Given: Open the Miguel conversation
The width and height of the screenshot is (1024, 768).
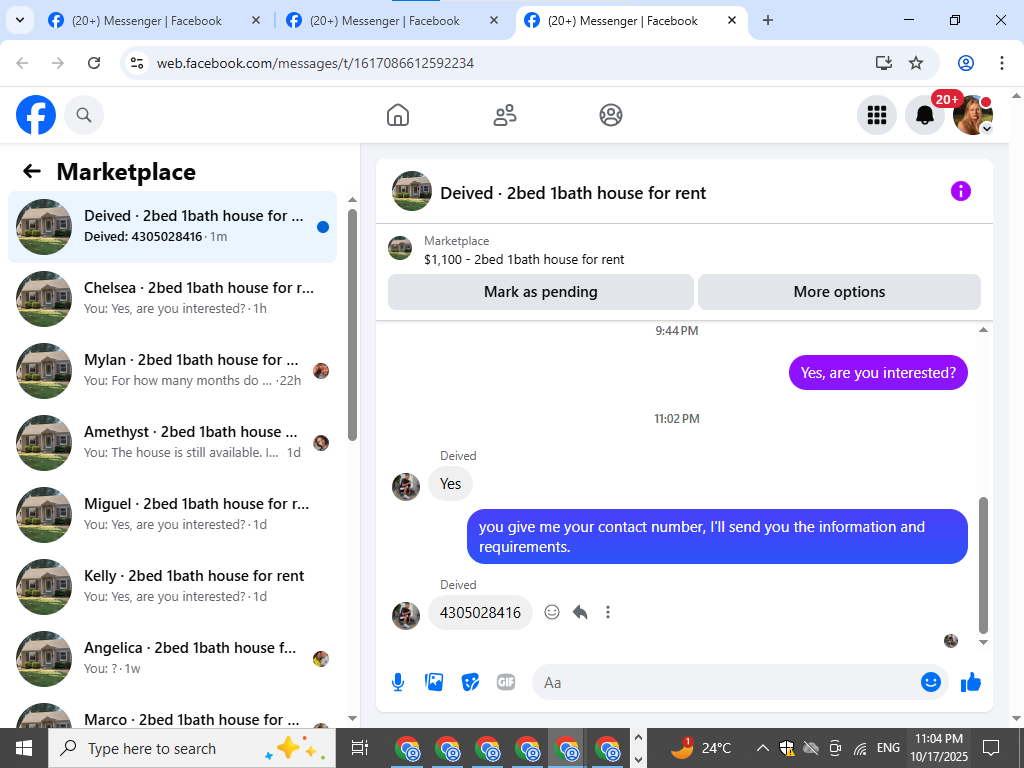Looking at the screenshot, I should (x=172, y=514).
